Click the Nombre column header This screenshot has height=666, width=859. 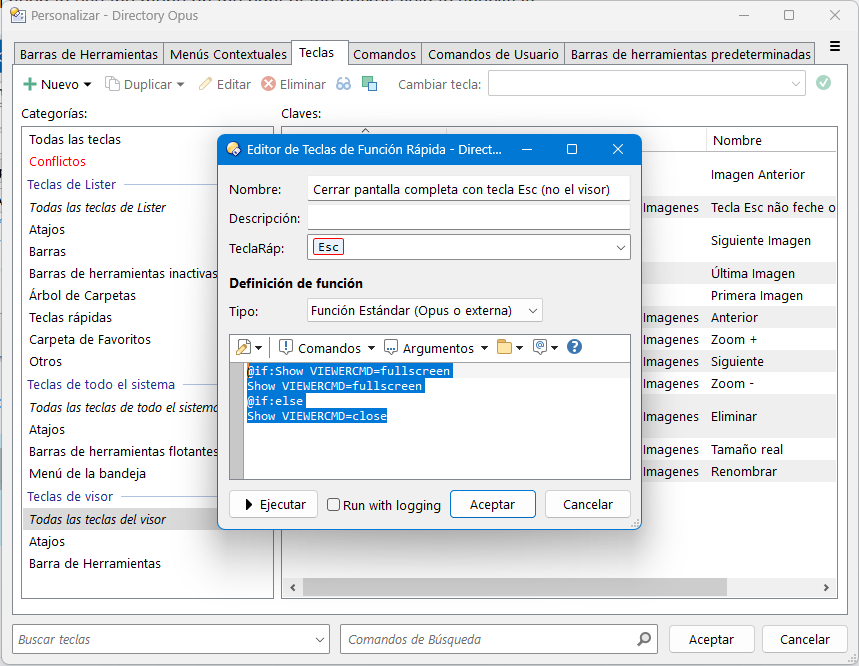pos(771,140)
